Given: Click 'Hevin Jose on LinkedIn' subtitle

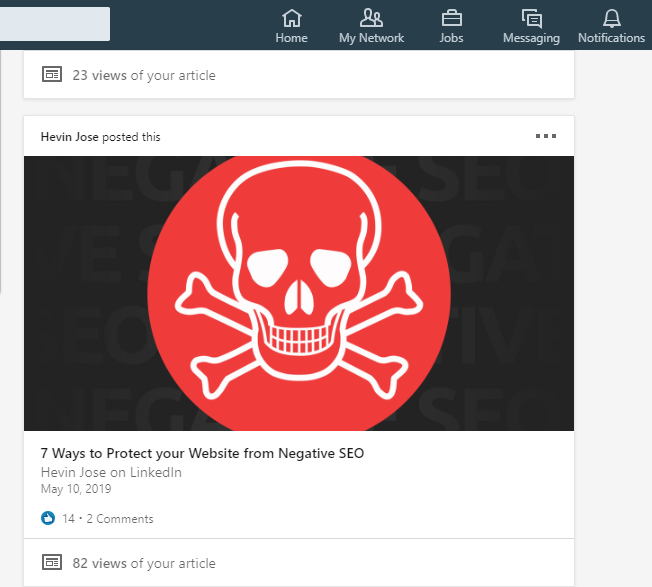Looking at the screenshot, I should coord(111,472).
